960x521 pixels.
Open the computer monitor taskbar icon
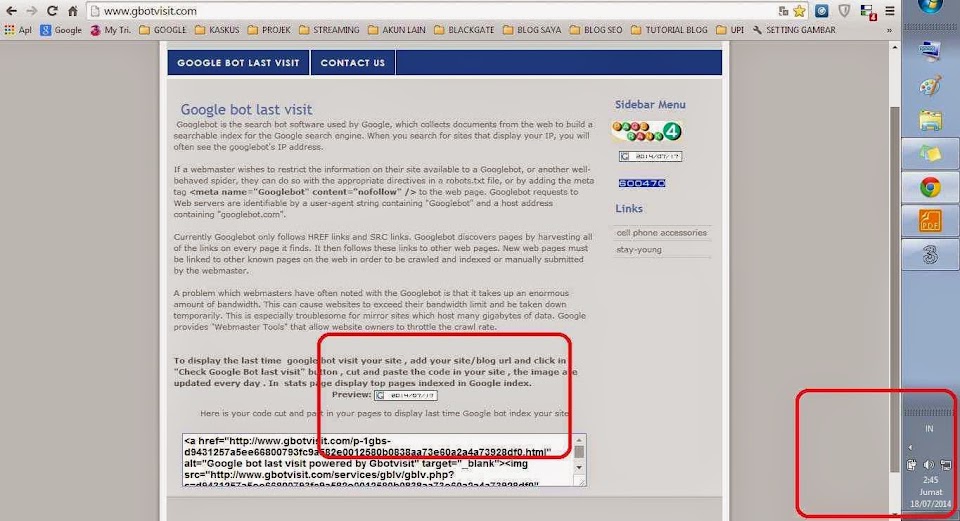(930, 50)
